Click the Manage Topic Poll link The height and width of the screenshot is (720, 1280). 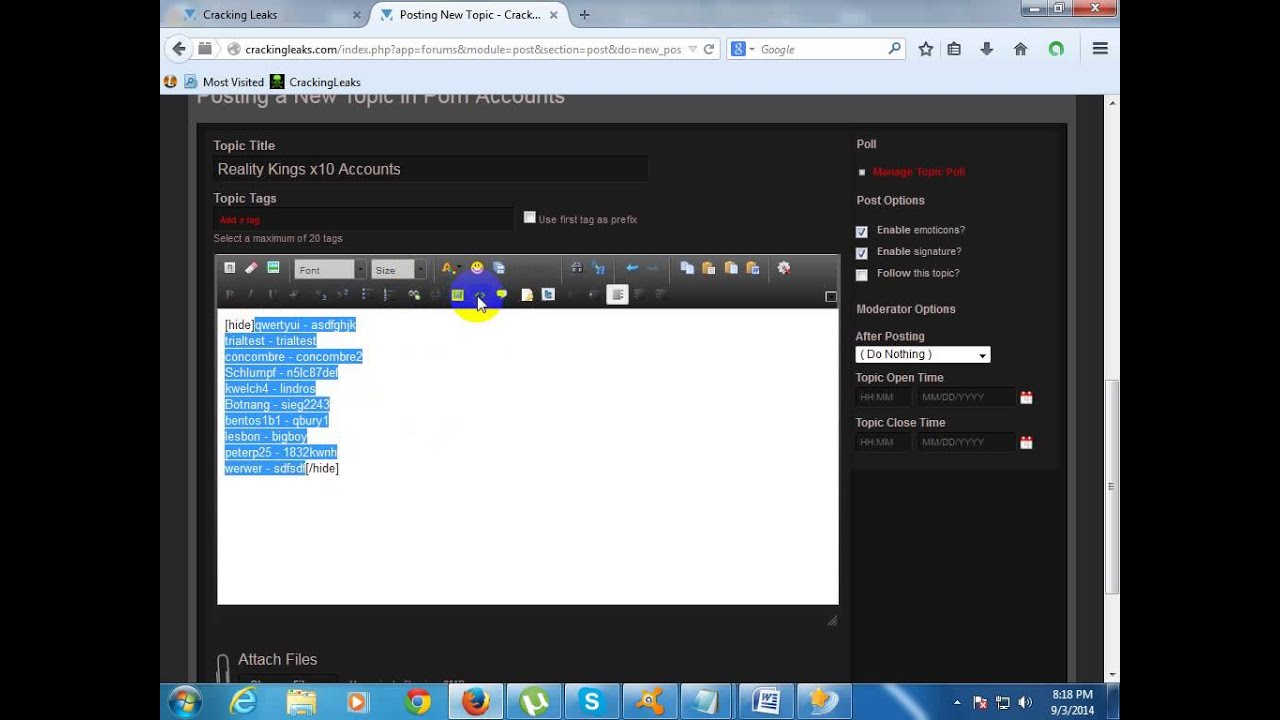pos(919,172)
